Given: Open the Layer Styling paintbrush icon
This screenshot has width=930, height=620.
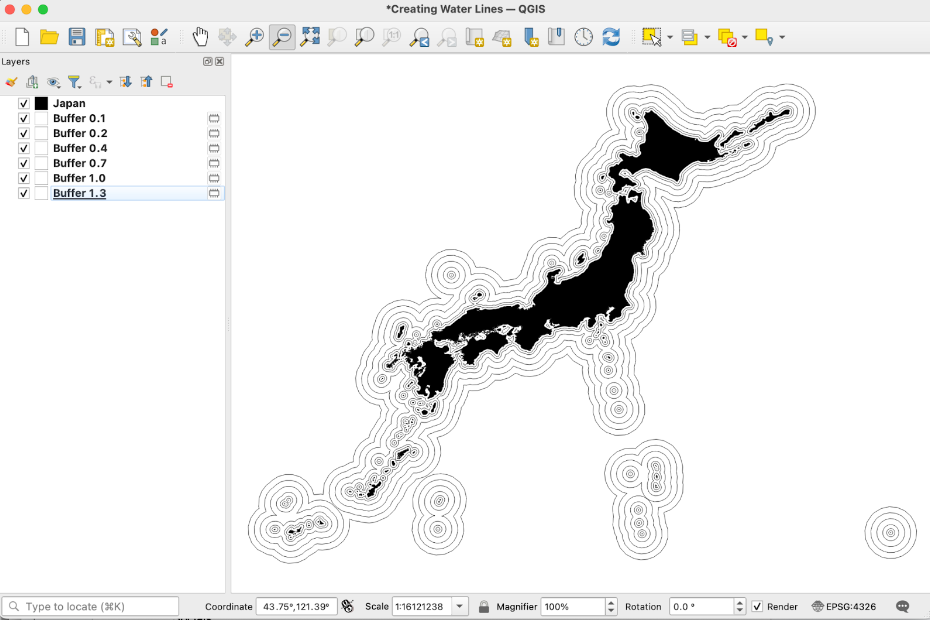Looking at the screenshot, I should (12, 82).
